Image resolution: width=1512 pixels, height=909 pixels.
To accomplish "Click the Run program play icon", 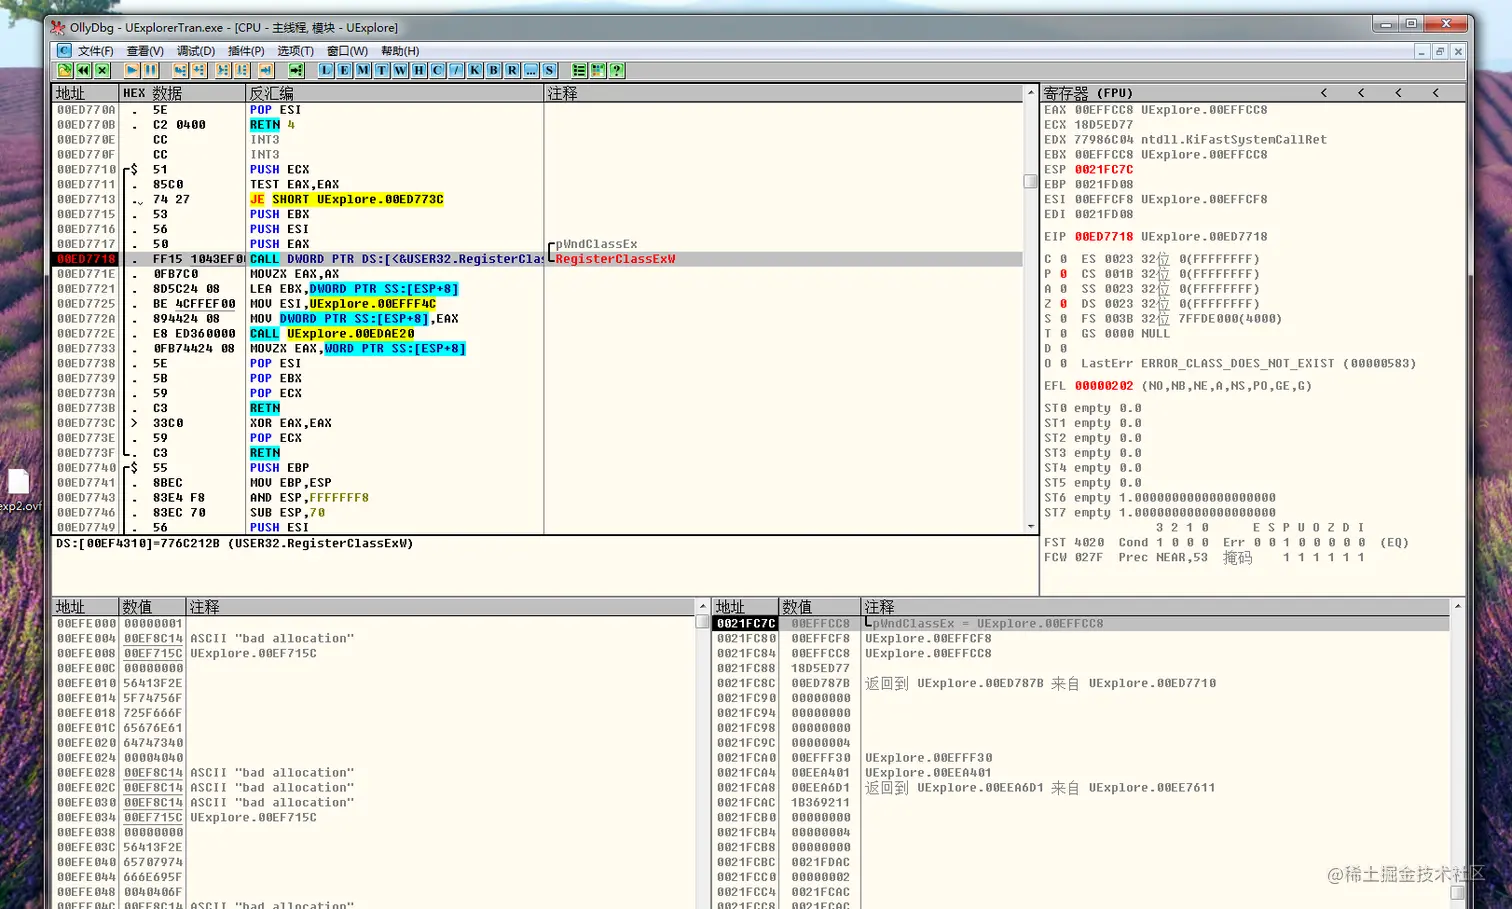I will tap(131, 70).
